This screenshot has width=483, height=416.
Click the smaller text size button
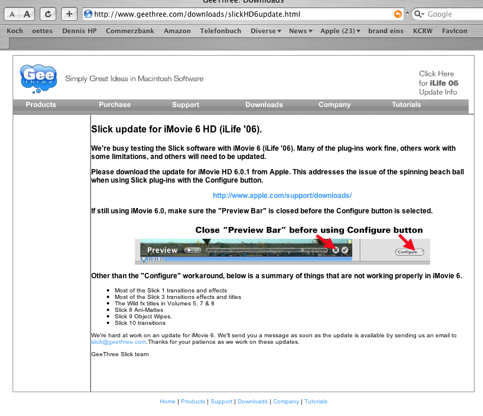point(12,14)
